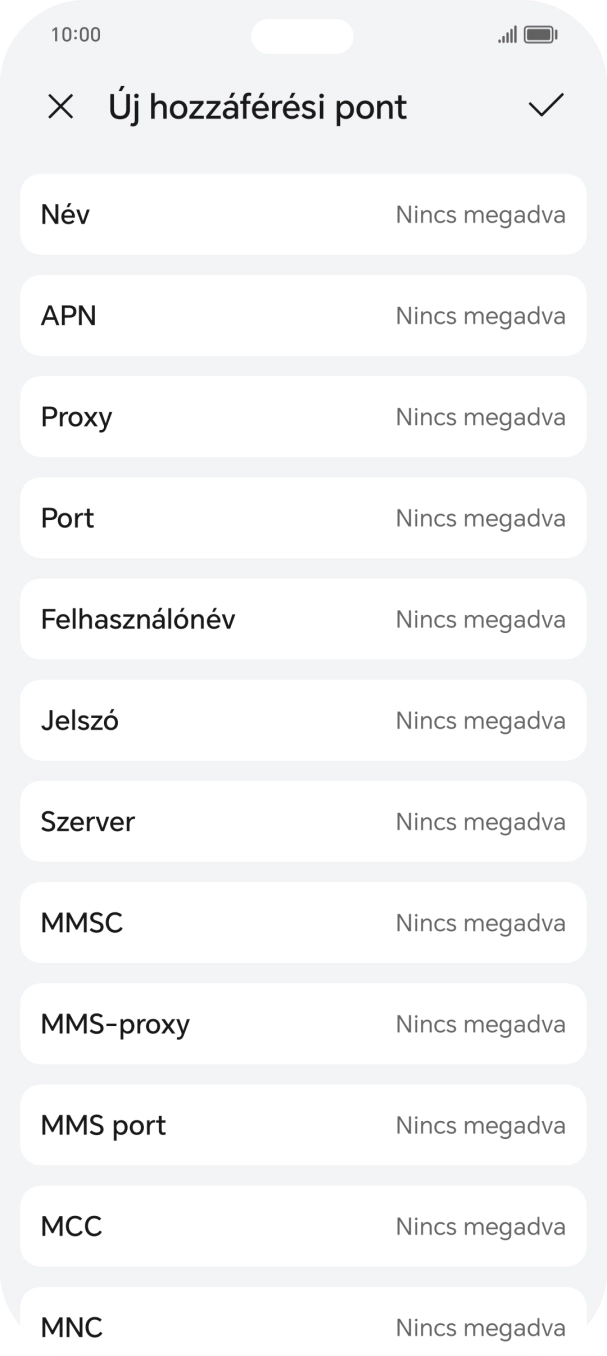Tap the signal strength indicator
The height and width of the screenshot is (1356, 607).
click(506, 34)
